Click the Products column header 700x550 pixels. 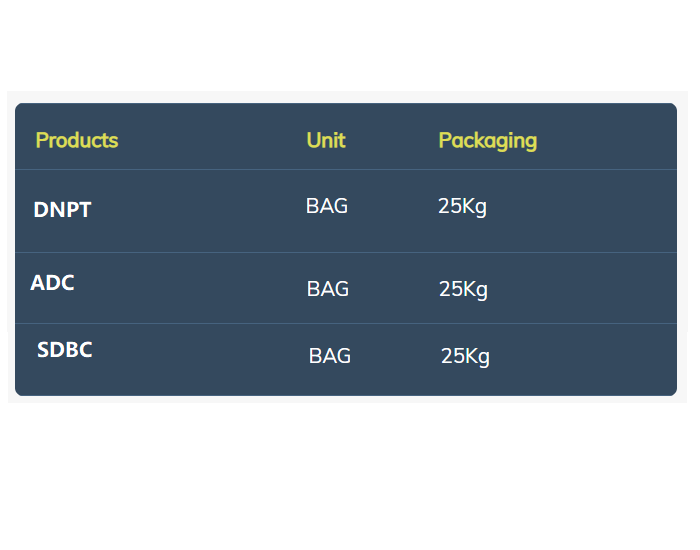pyautogui.click(x=77, y=140)
